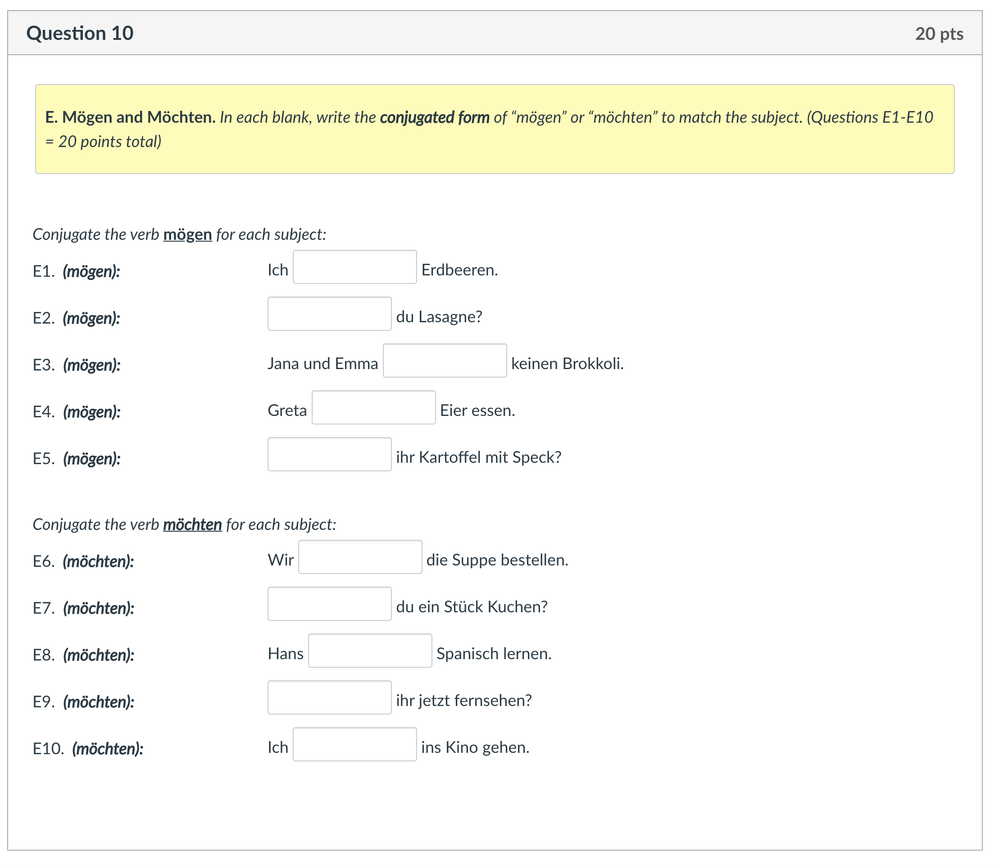The width and height of the screenshot is (999, 867).
Task: Click the "Question 10" heading
Action: tap(80, 33)
